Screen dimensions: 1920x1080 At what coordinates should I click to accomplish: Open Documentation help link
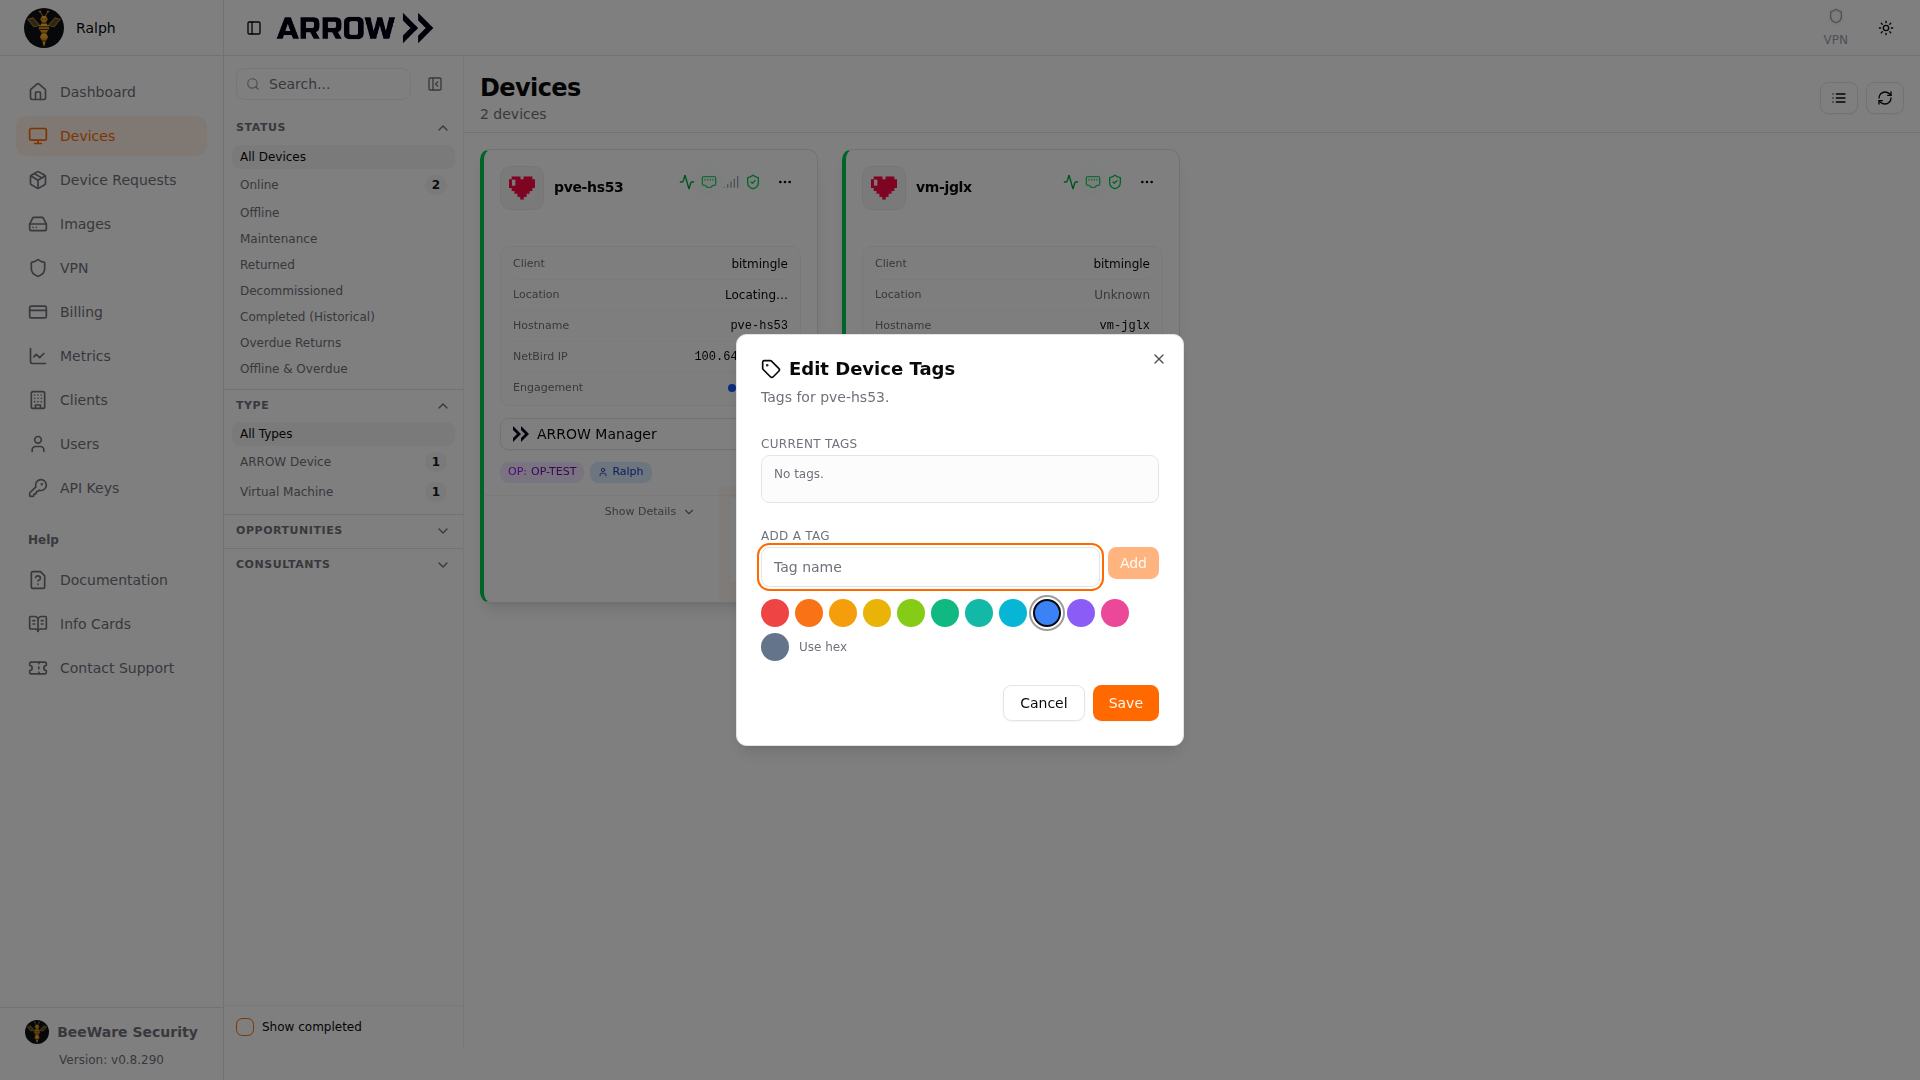pyautogui.click(x=111, y=580)
